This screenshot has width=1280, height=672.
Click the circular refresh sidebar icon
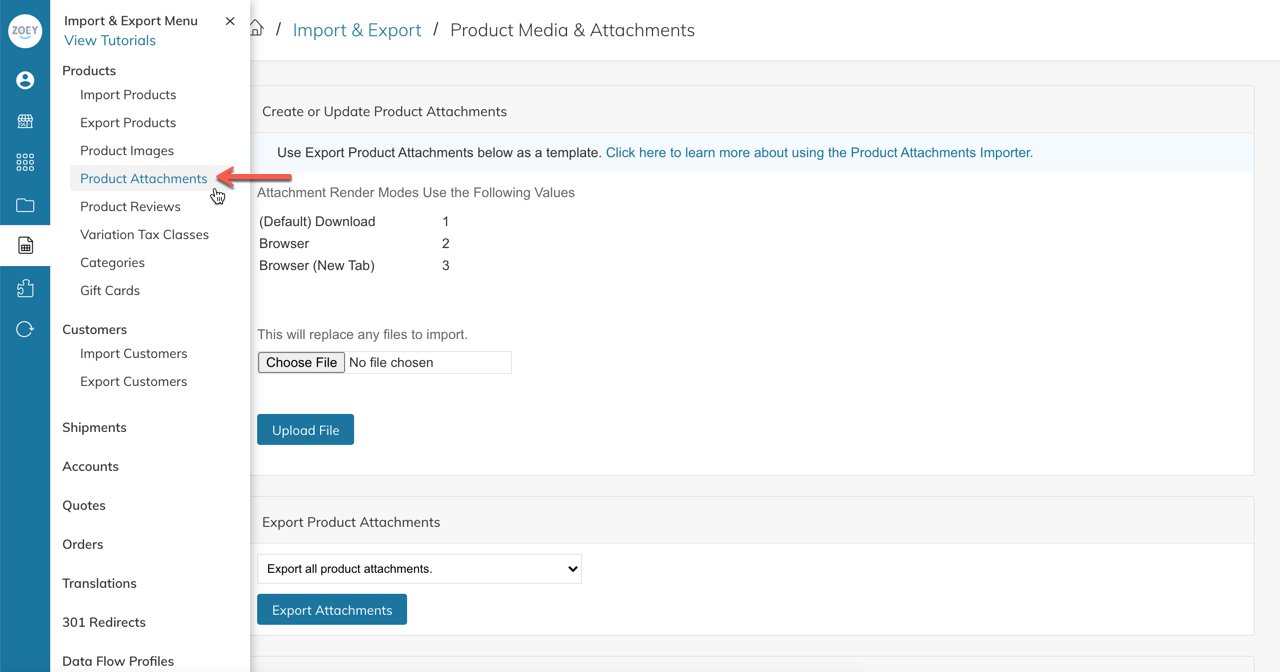[25, 329]
